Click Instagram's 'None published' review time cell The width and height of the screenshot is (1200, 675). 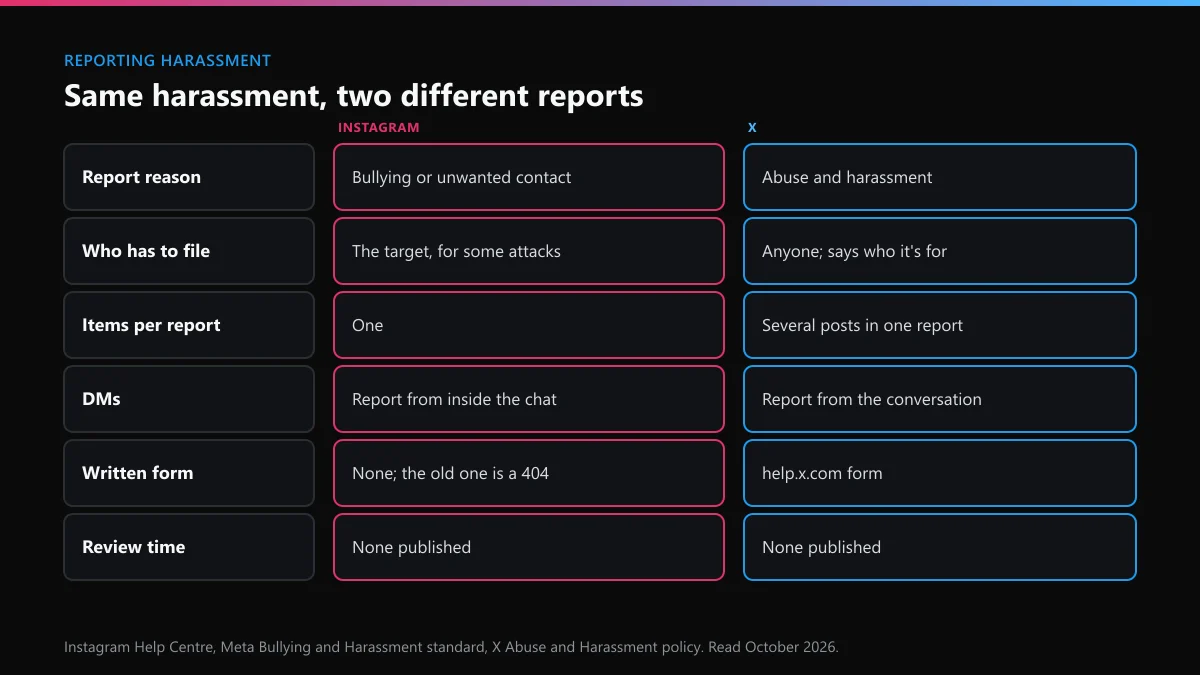[529, 547]
